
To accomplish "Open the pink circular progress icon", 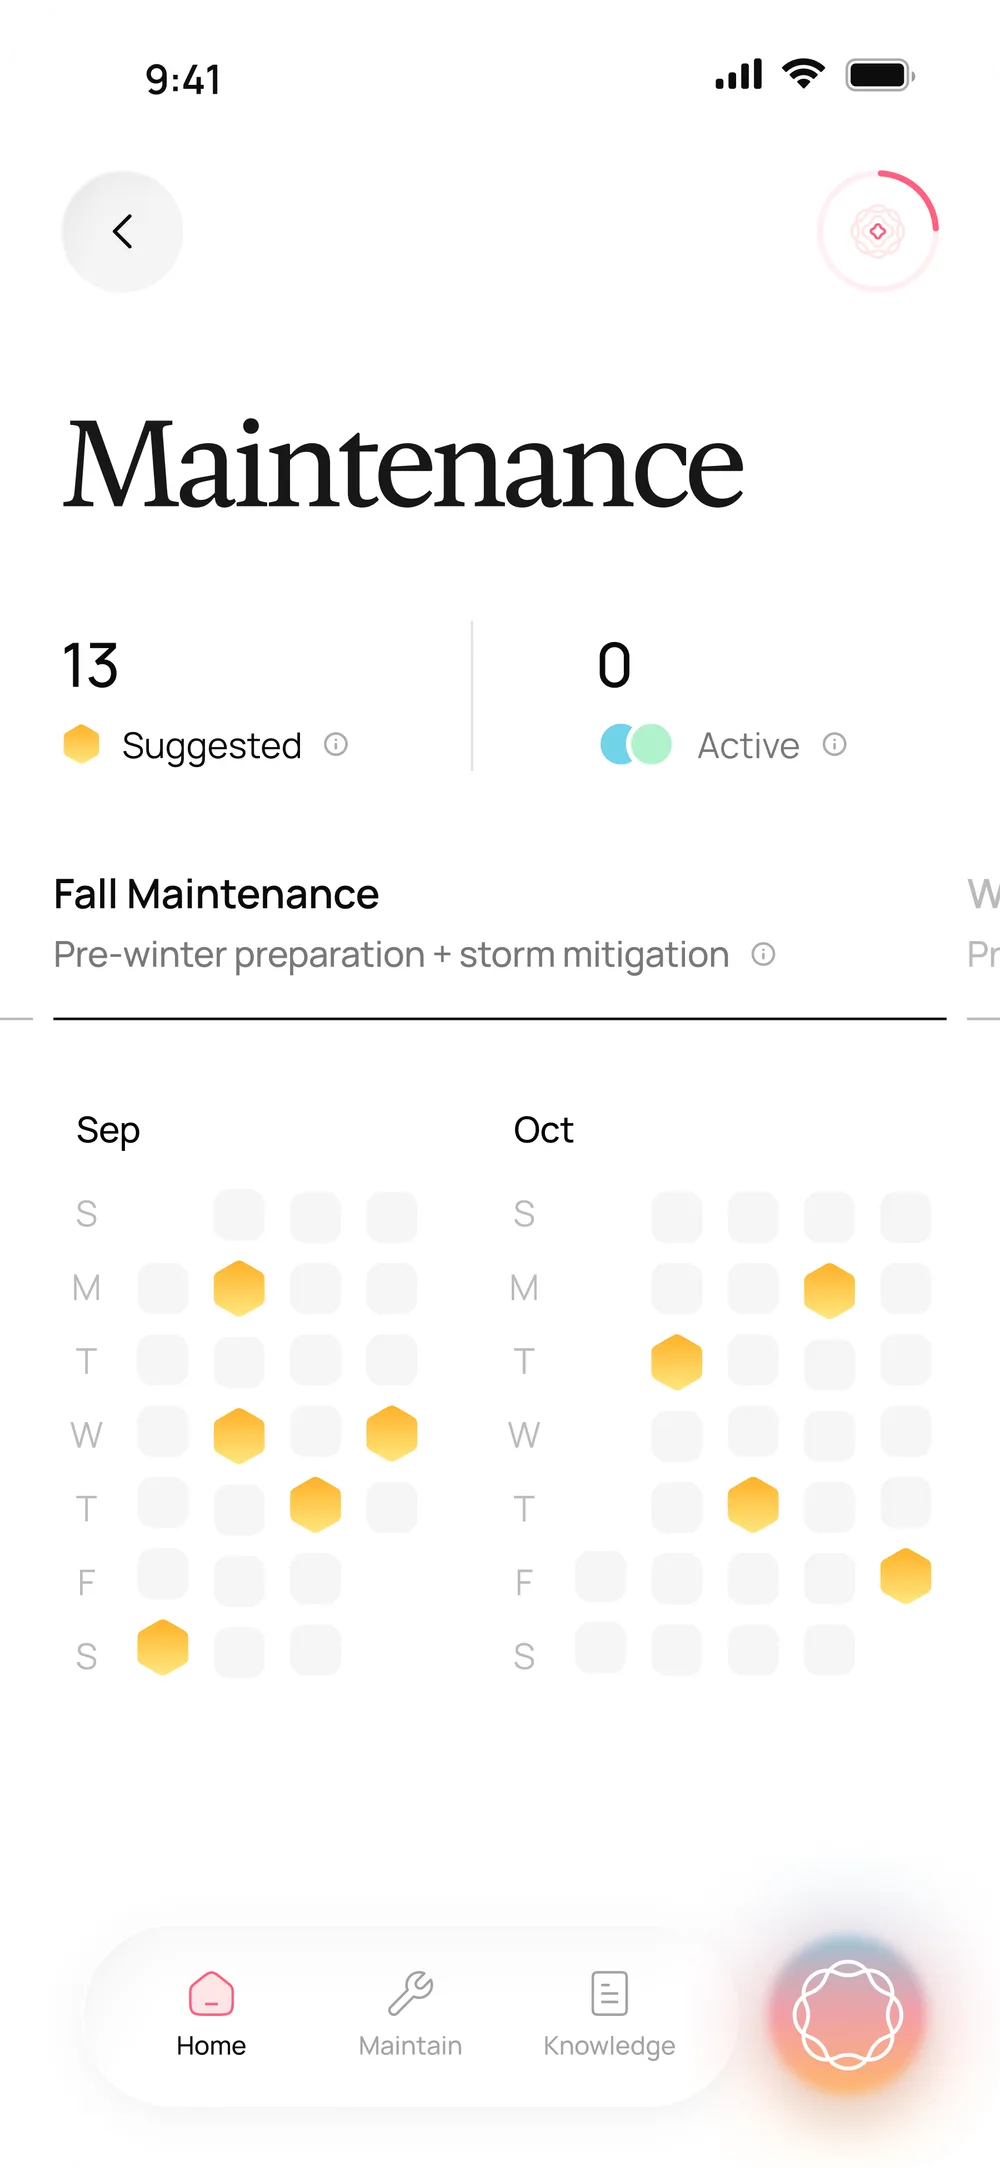I will 878,231.
